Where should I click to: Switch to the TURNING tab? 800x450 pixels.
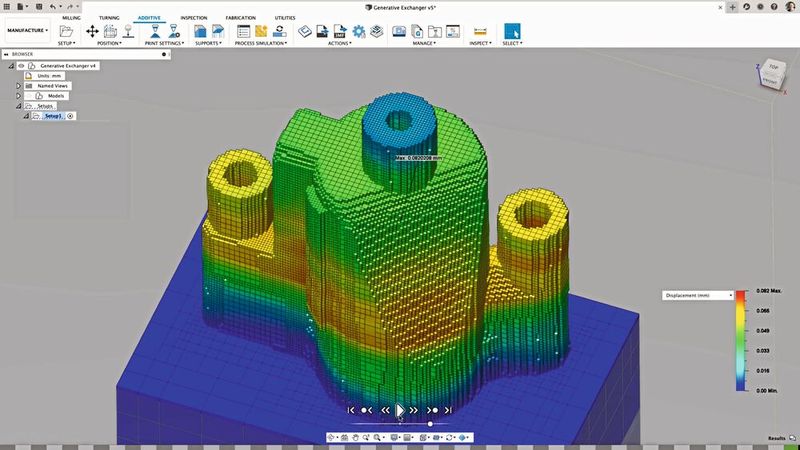109,18
